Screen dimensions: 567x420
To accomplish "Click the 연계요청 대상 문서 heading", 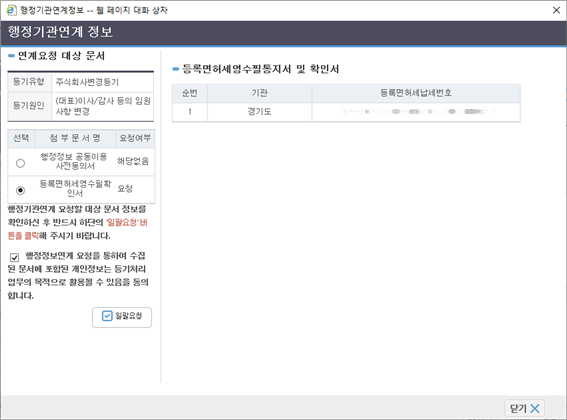I will [x=61, y=56].
